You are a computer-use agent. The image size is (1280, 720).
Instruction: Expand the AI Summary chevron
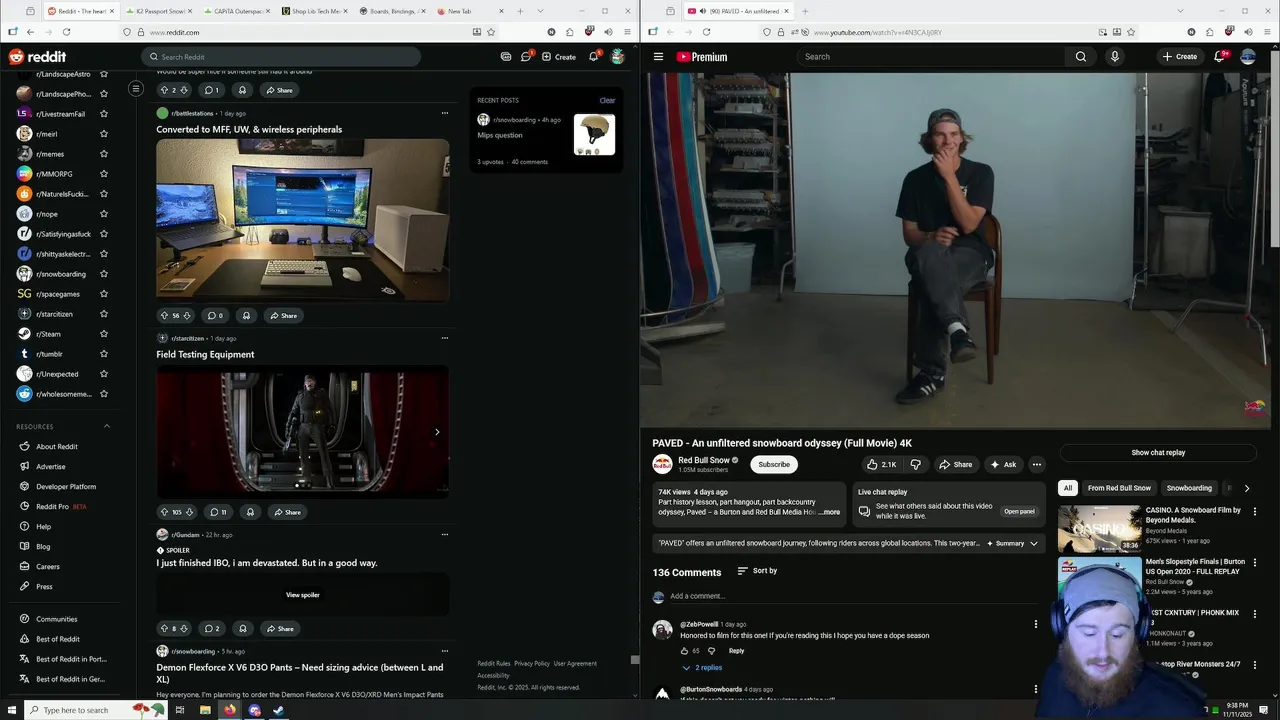point(1034,544)
